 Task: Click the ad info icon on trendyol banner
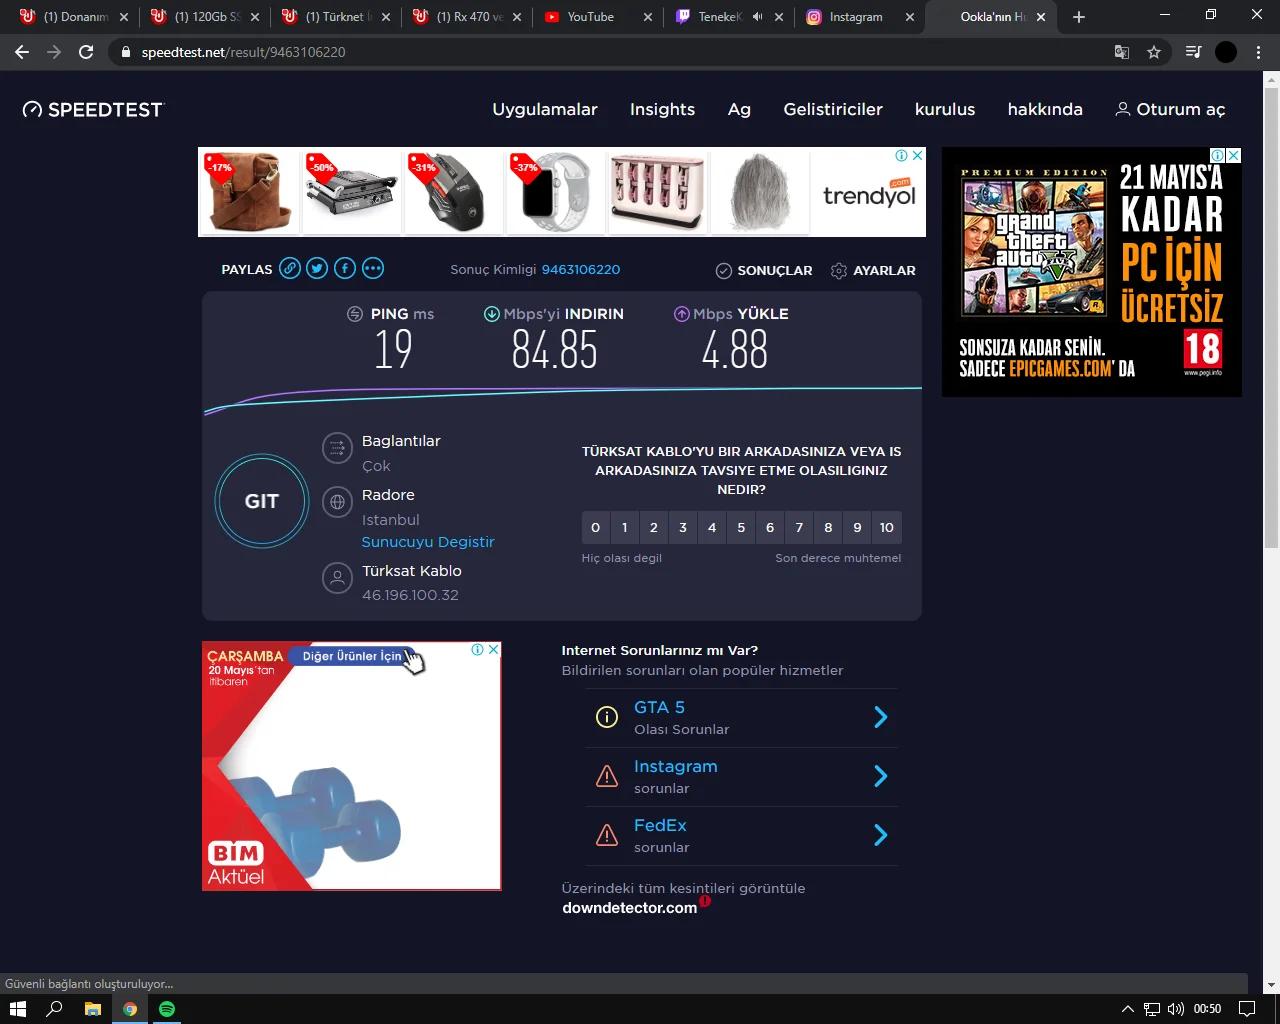coord(902,155)
